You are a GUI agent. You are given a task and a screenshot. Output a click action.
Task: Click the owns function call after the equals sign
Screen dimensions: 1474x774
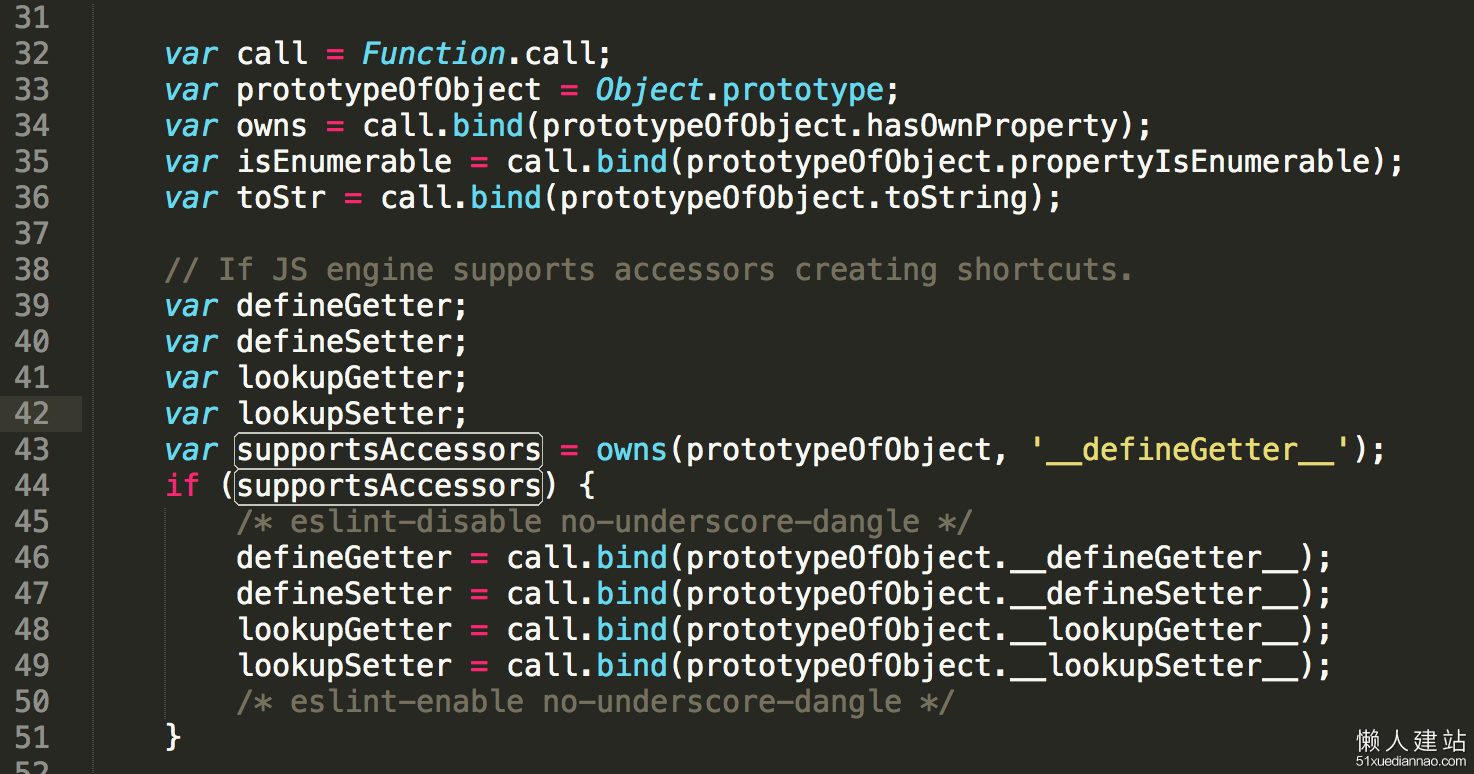[x=631, y=450]
